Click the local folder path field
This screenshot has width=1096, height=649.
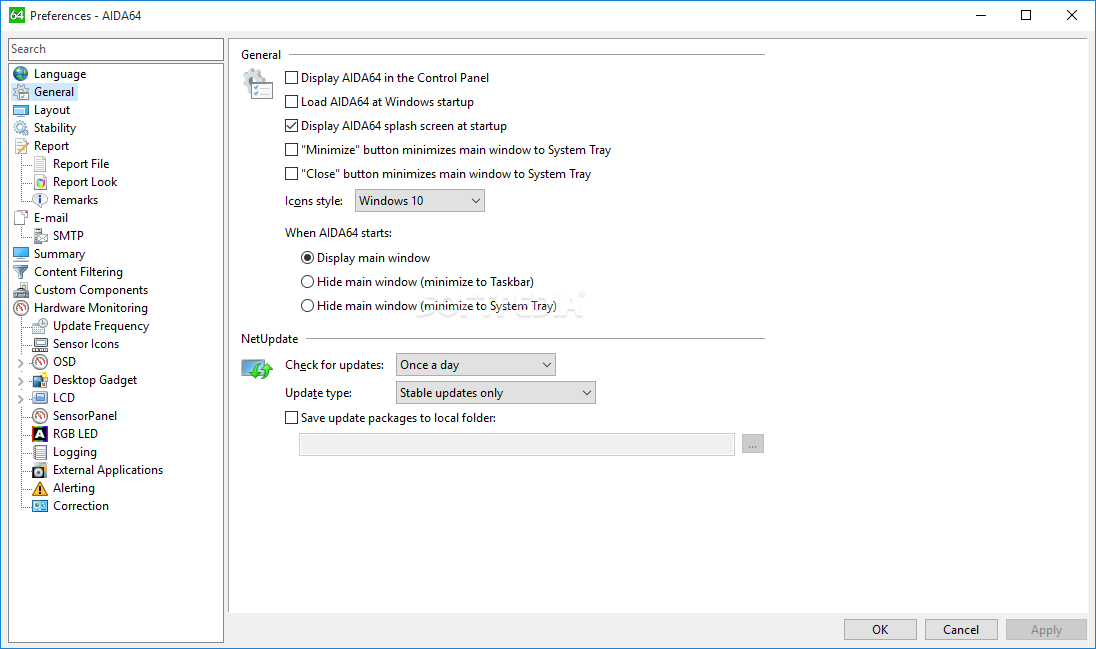(x=517, y=444)
